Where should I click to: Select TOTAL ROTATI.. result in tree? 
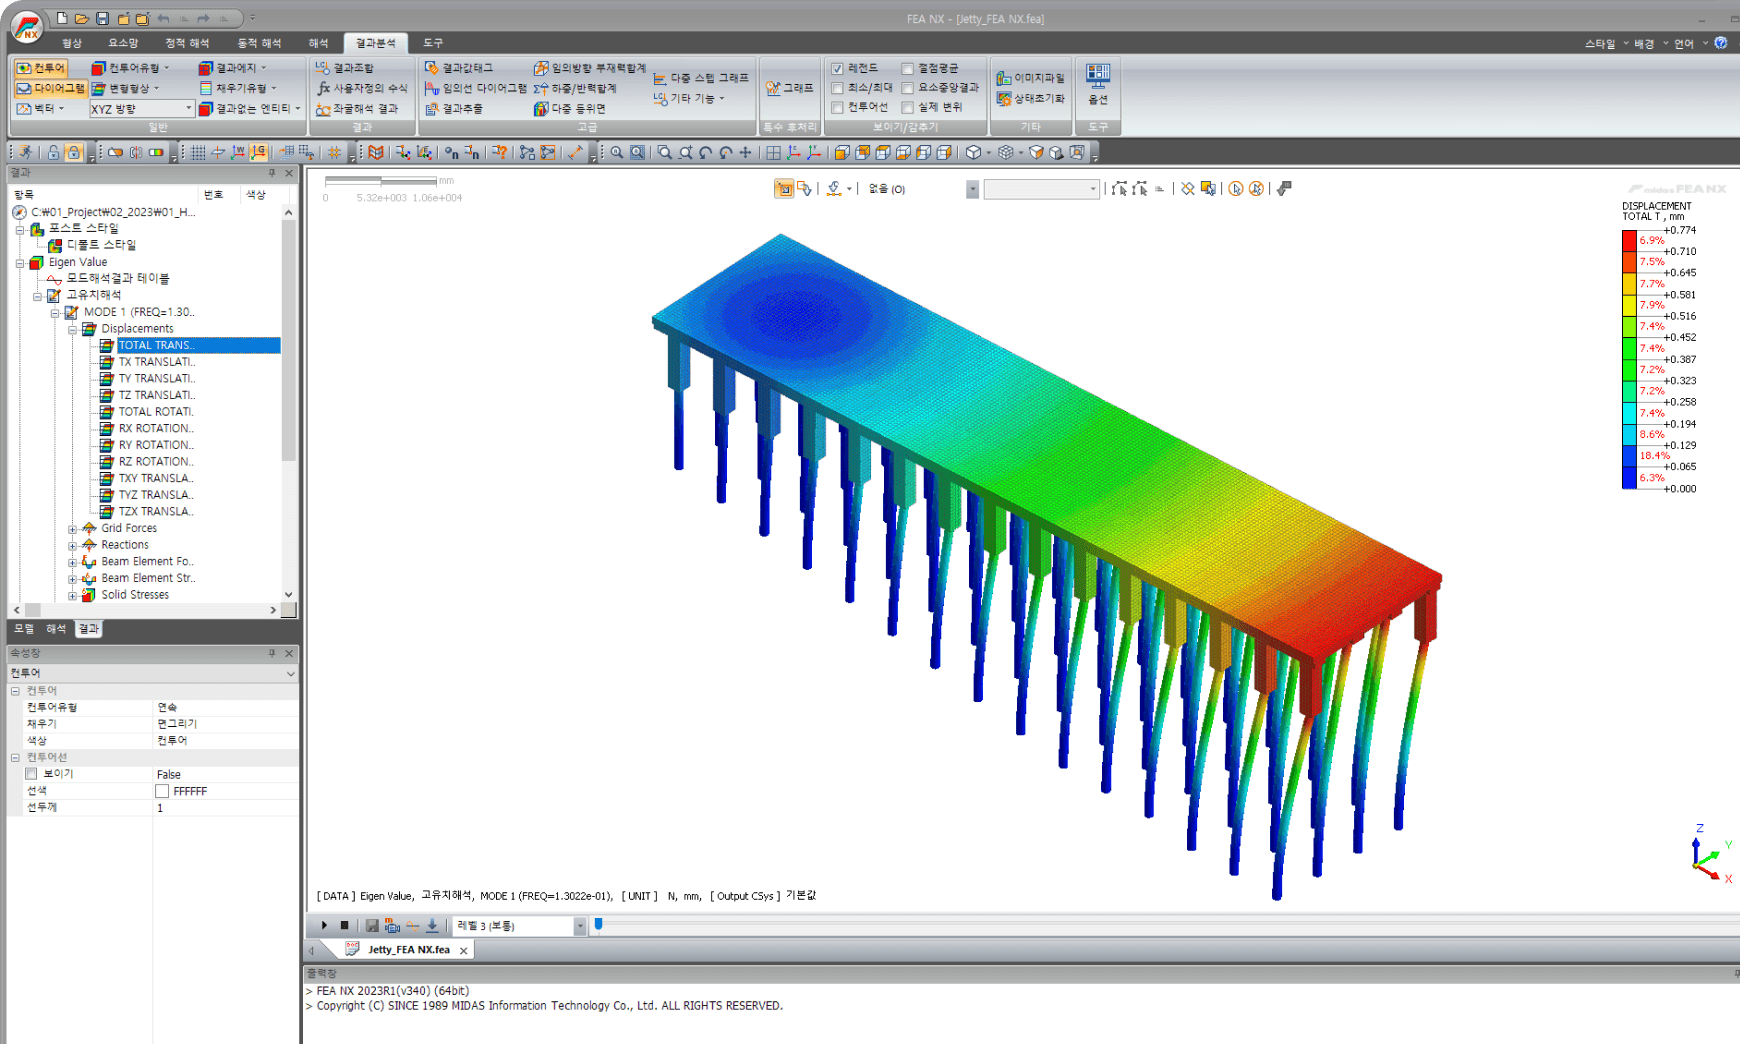(156, 412)
